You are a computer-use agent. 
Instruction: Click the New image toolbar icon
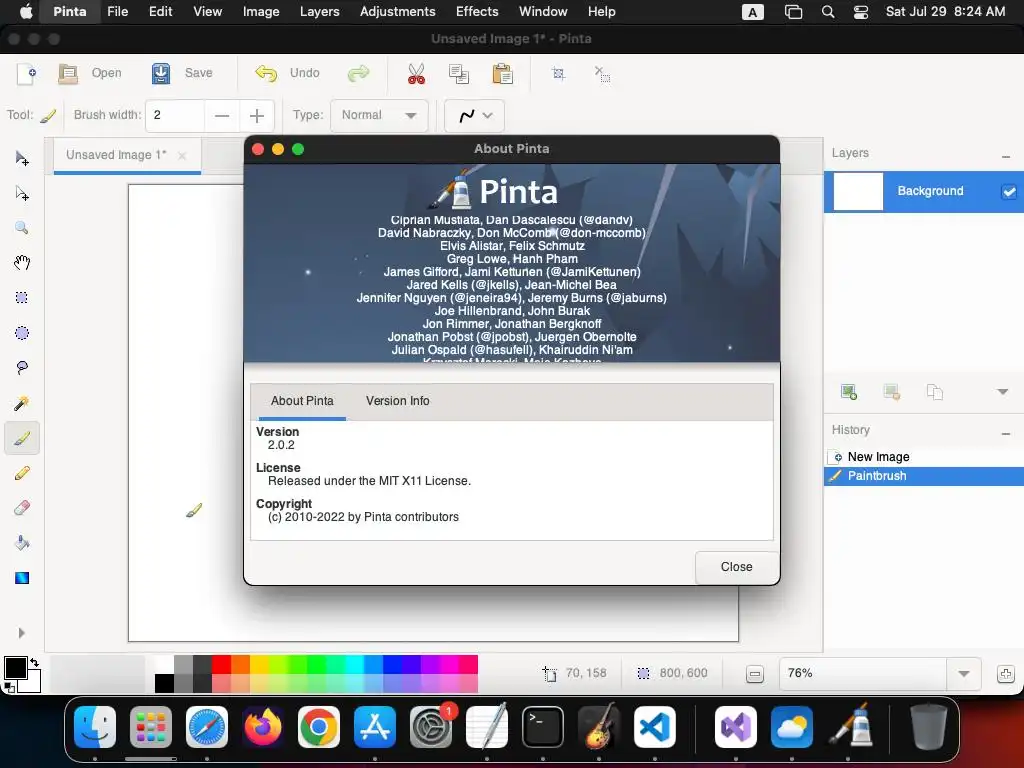26,73
